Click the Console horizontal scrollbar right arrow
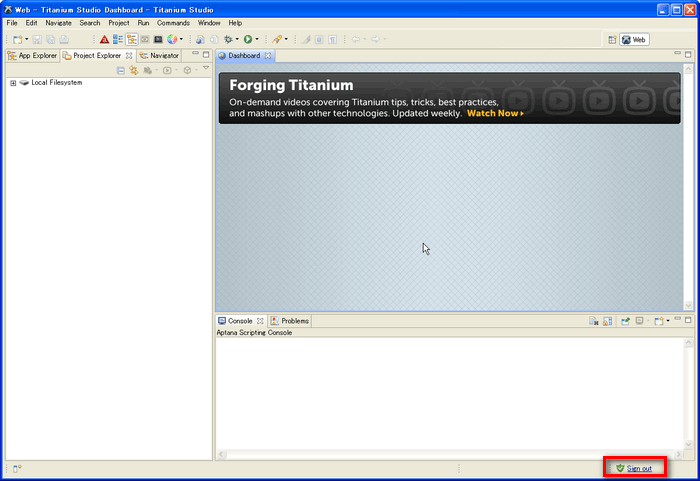The width and height of the screenshot is (700, 481). pos(679,454)
